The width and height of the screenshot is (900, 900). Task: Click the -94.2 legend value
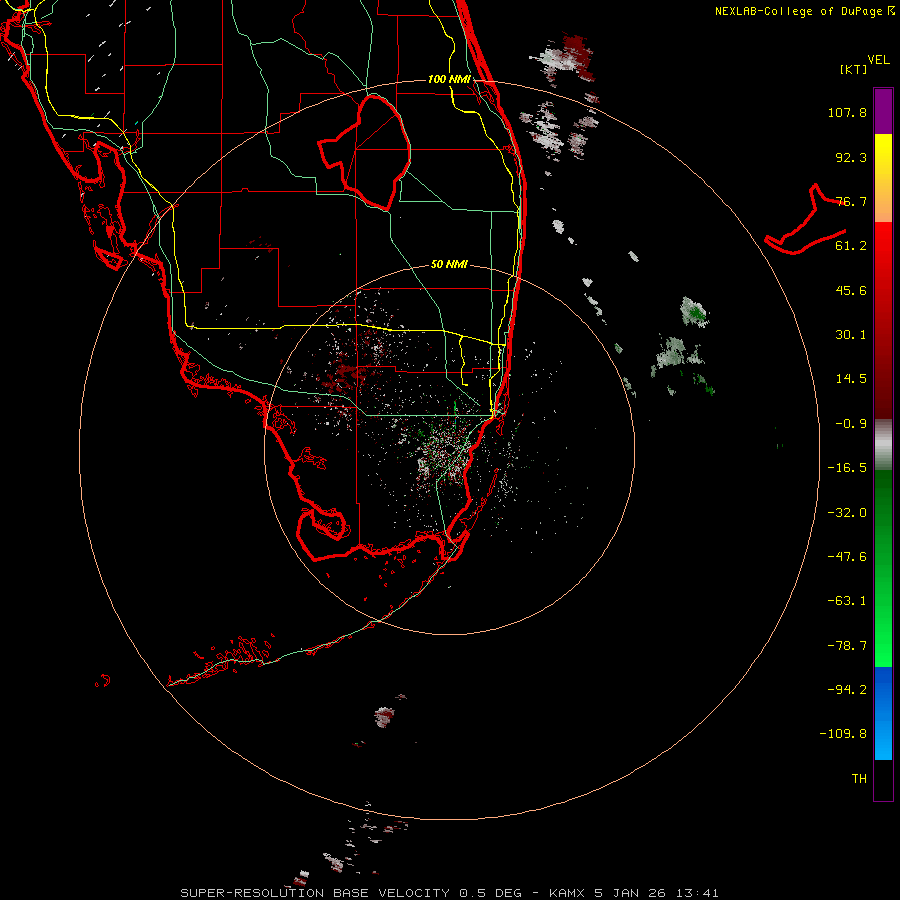click(x=847, y=690)
